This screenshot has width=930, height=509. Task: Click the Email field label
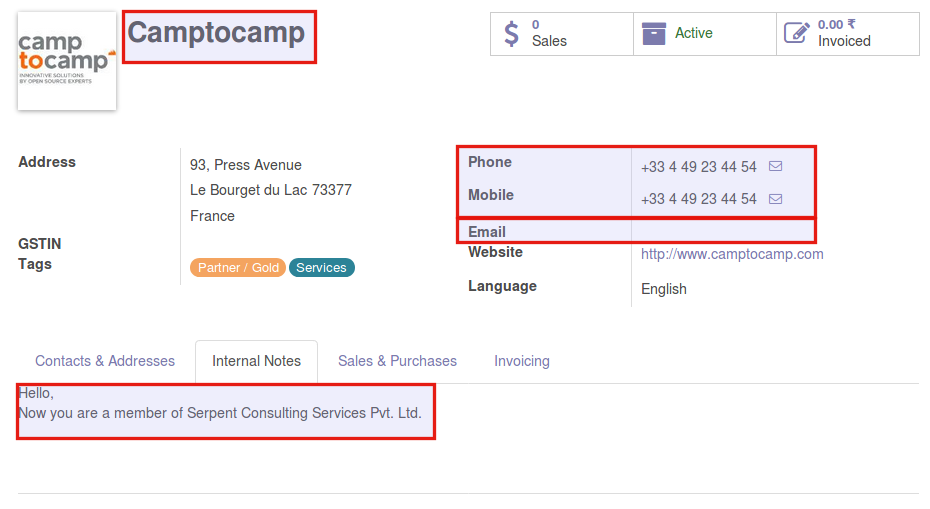[x=487, y=232]
